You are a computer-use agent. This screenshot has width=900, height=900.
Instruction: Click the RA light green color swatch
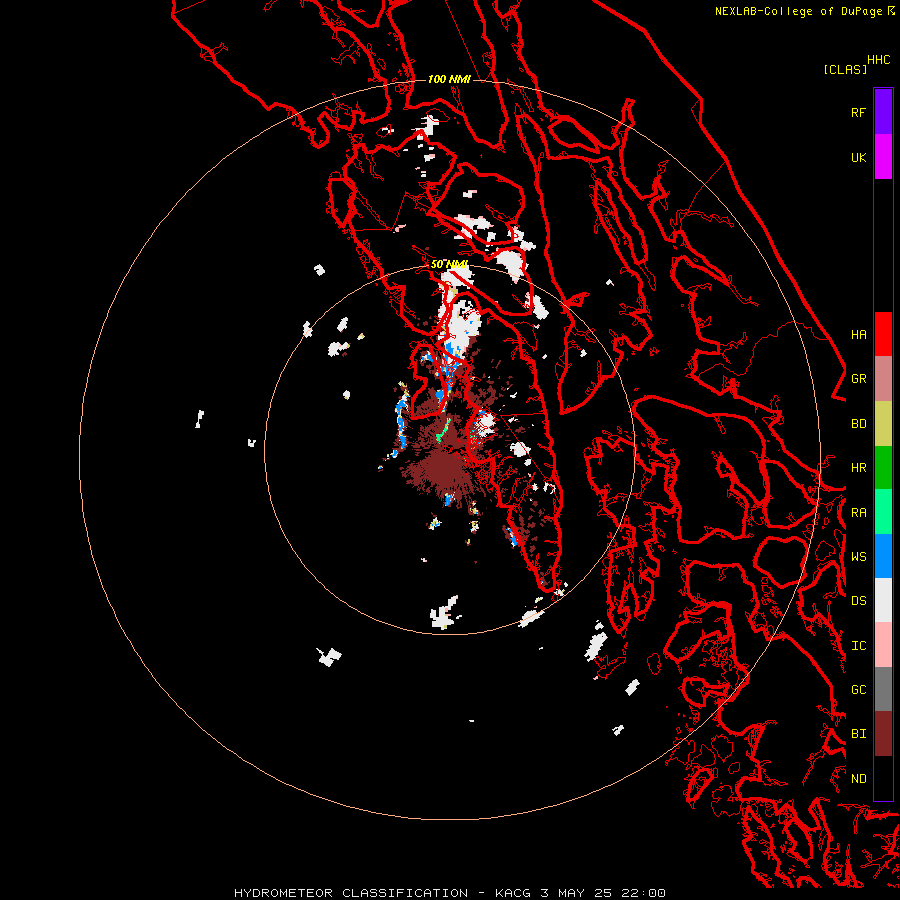point(883,512)
